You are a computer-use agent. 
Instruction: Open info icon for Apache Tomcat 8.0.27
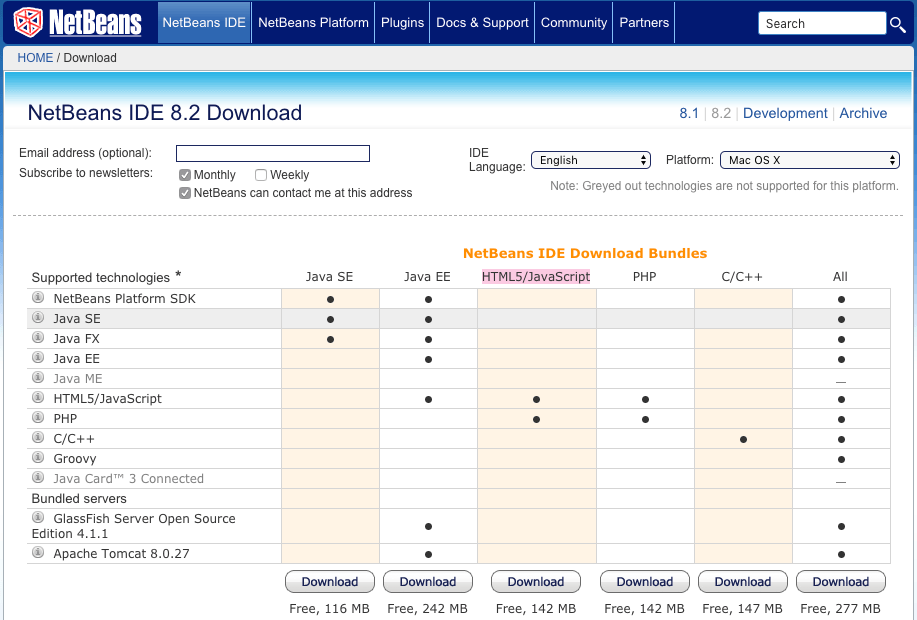(38, 552)
